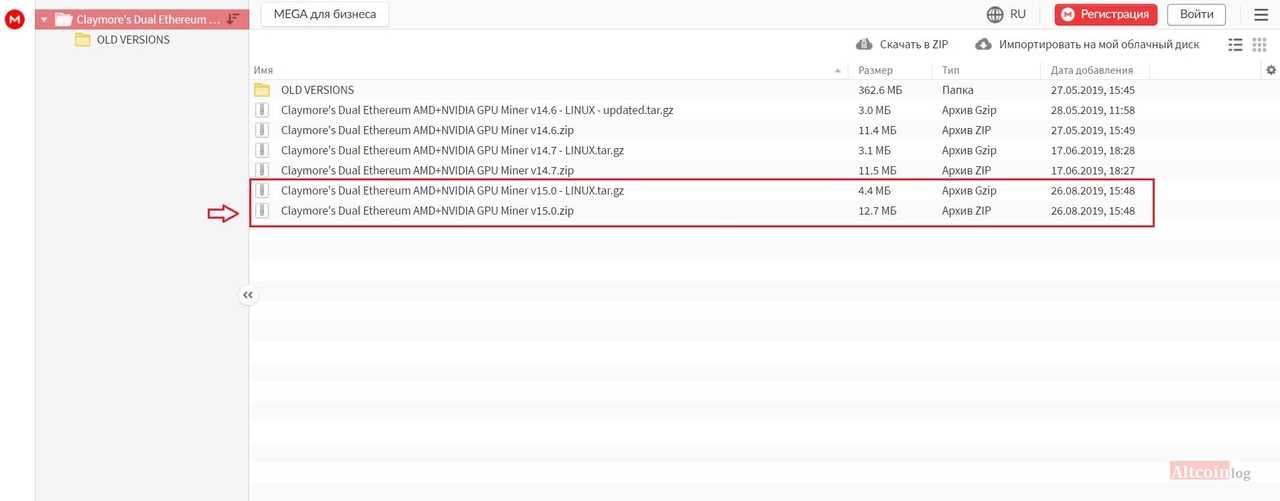Open the column settings gear icon
Image resolution: width=1280 pixels, height=501 pixels.
point(1271,70)
